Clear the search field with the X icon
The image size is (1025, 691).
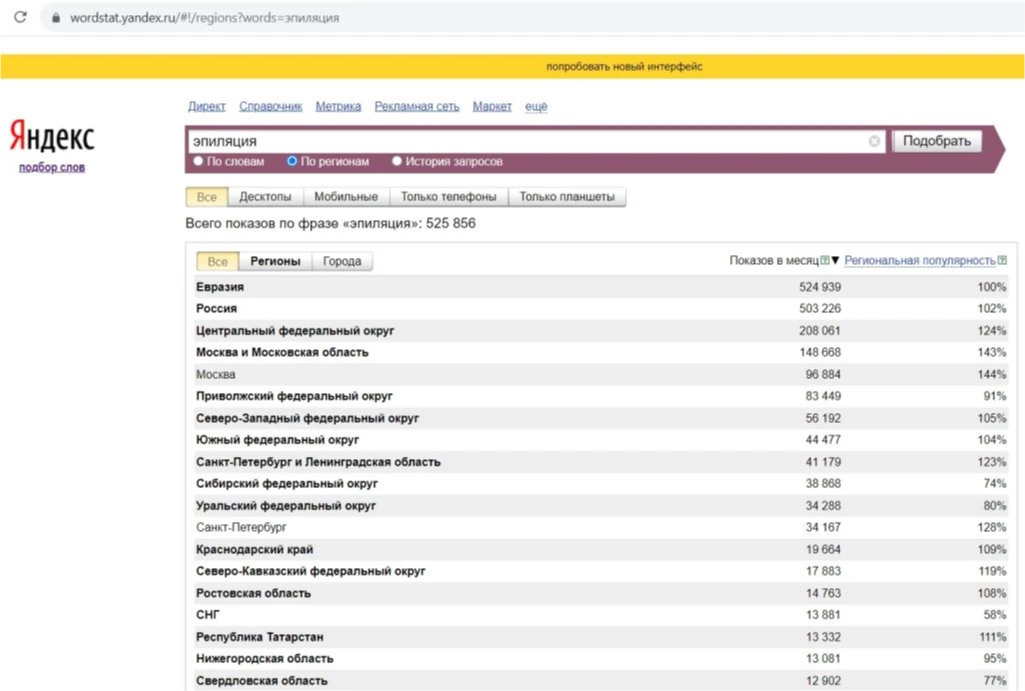coord(874,141)
